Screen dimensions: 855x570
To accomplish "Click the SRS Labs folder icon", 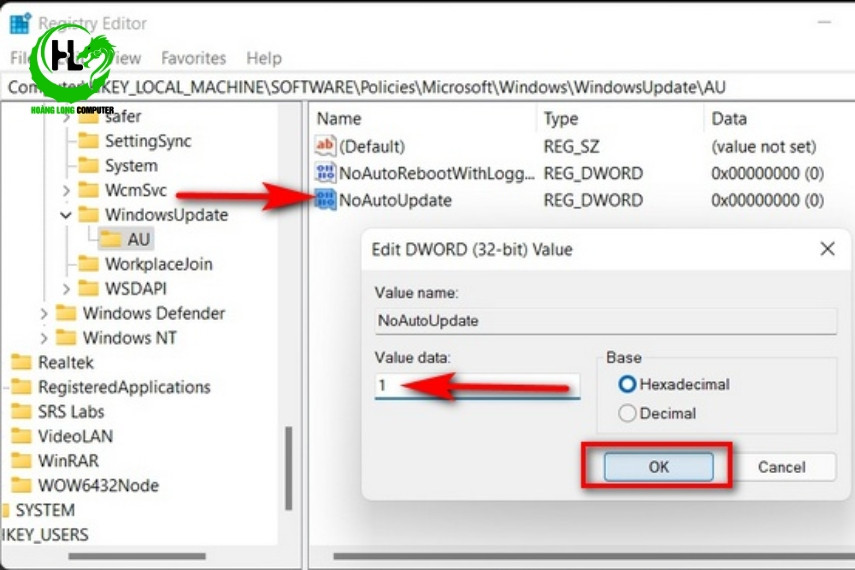I will [21, 411].
